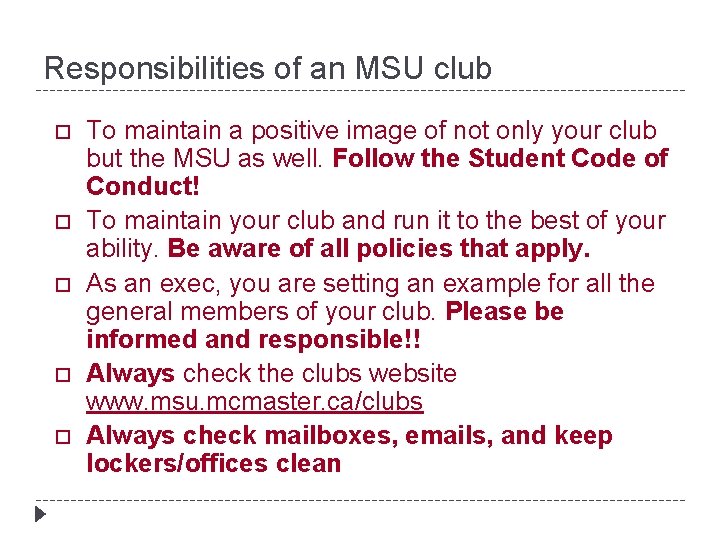Click the square bullet beside 'To maintain your club'
This screenshot has height=540, width=720.
tap(59, 220)
